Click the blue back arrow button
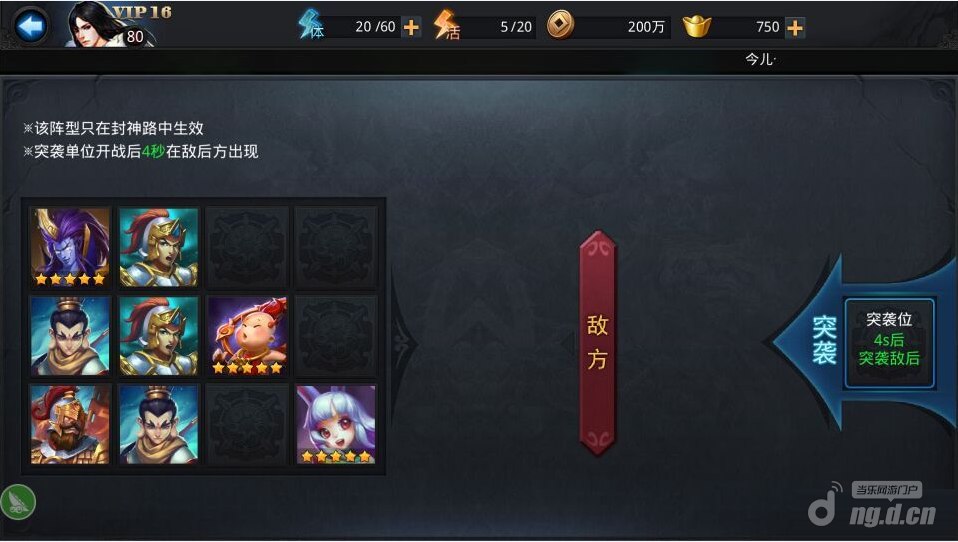This screenshot has height=542, width=958. tap(31, 26)
